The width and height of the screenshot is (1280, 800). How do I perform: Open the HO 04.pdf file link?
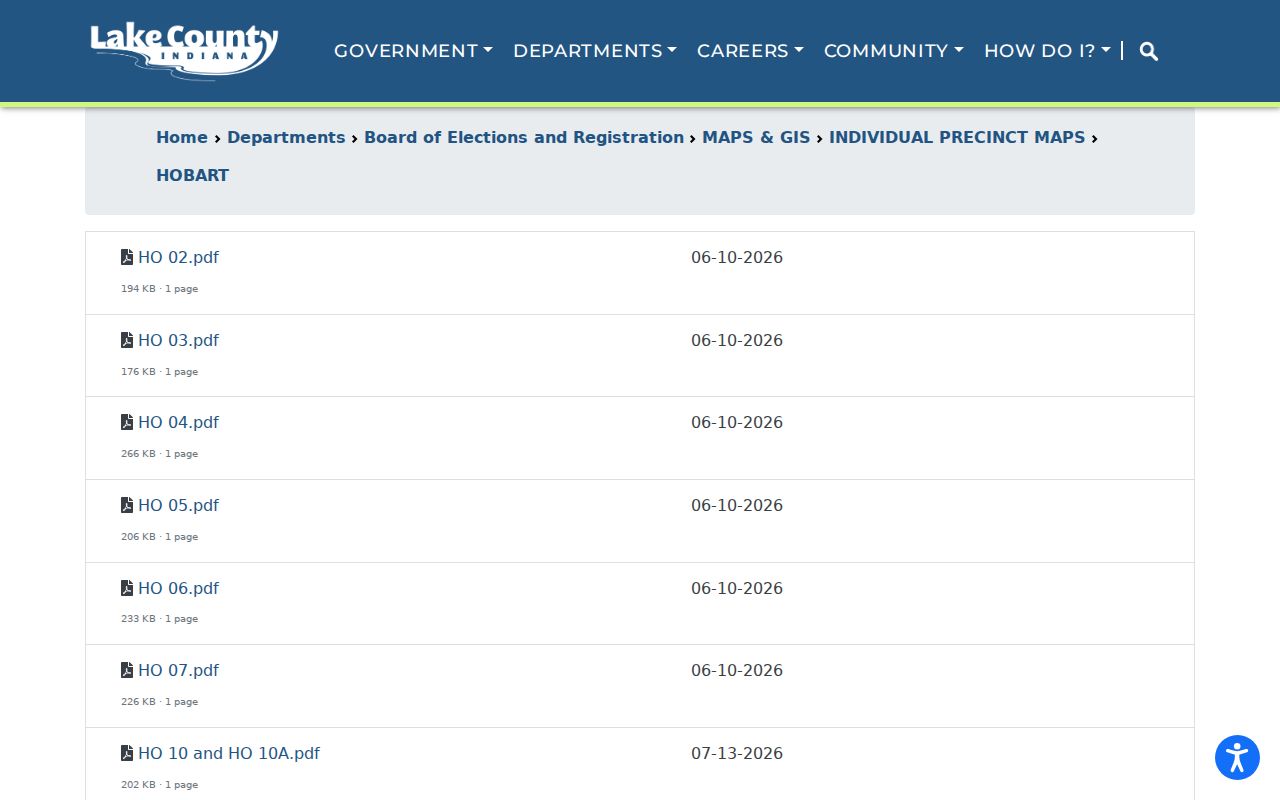[x=178, y=422]
